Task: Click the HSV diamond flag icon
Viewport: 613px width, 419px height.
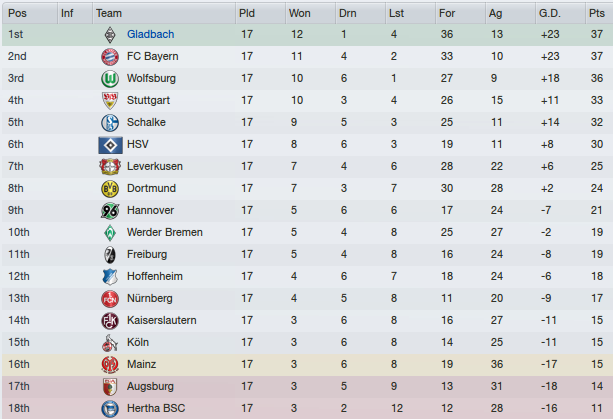Action: click(110, 145)
